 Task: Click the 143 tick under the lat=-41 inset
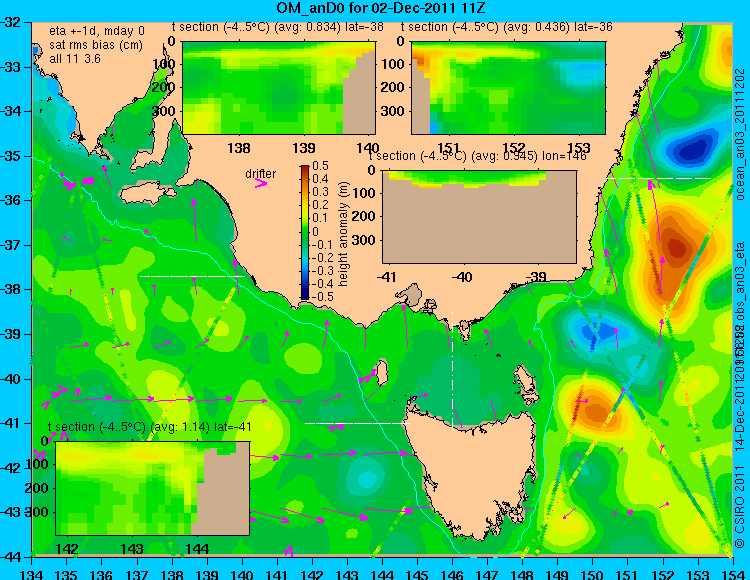[132, 548]
